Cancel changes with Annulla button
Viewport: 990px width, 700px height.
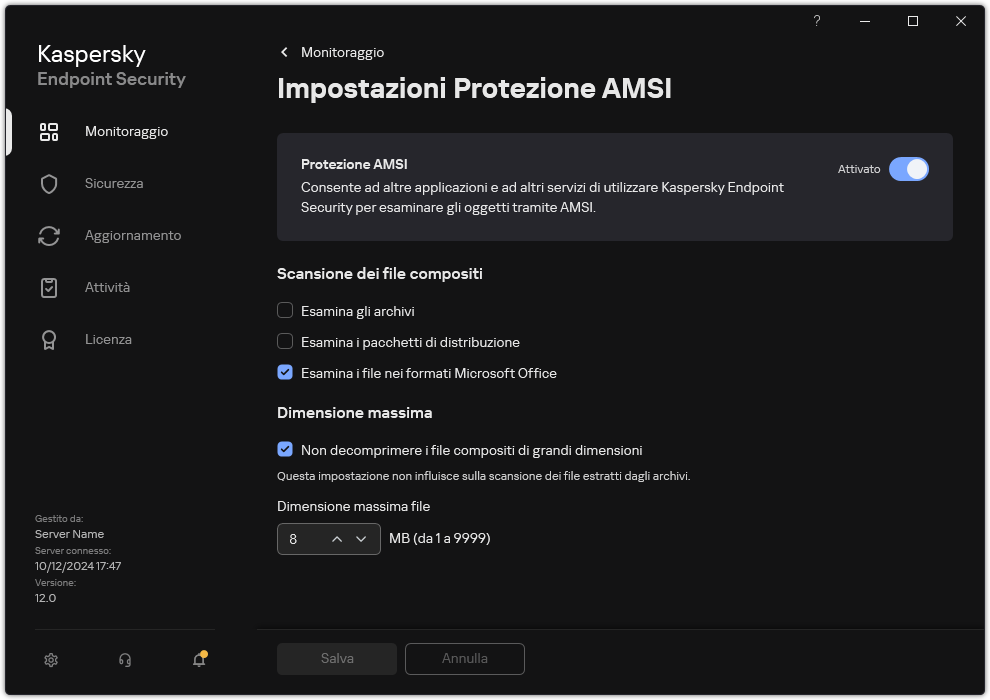point(464,658)
